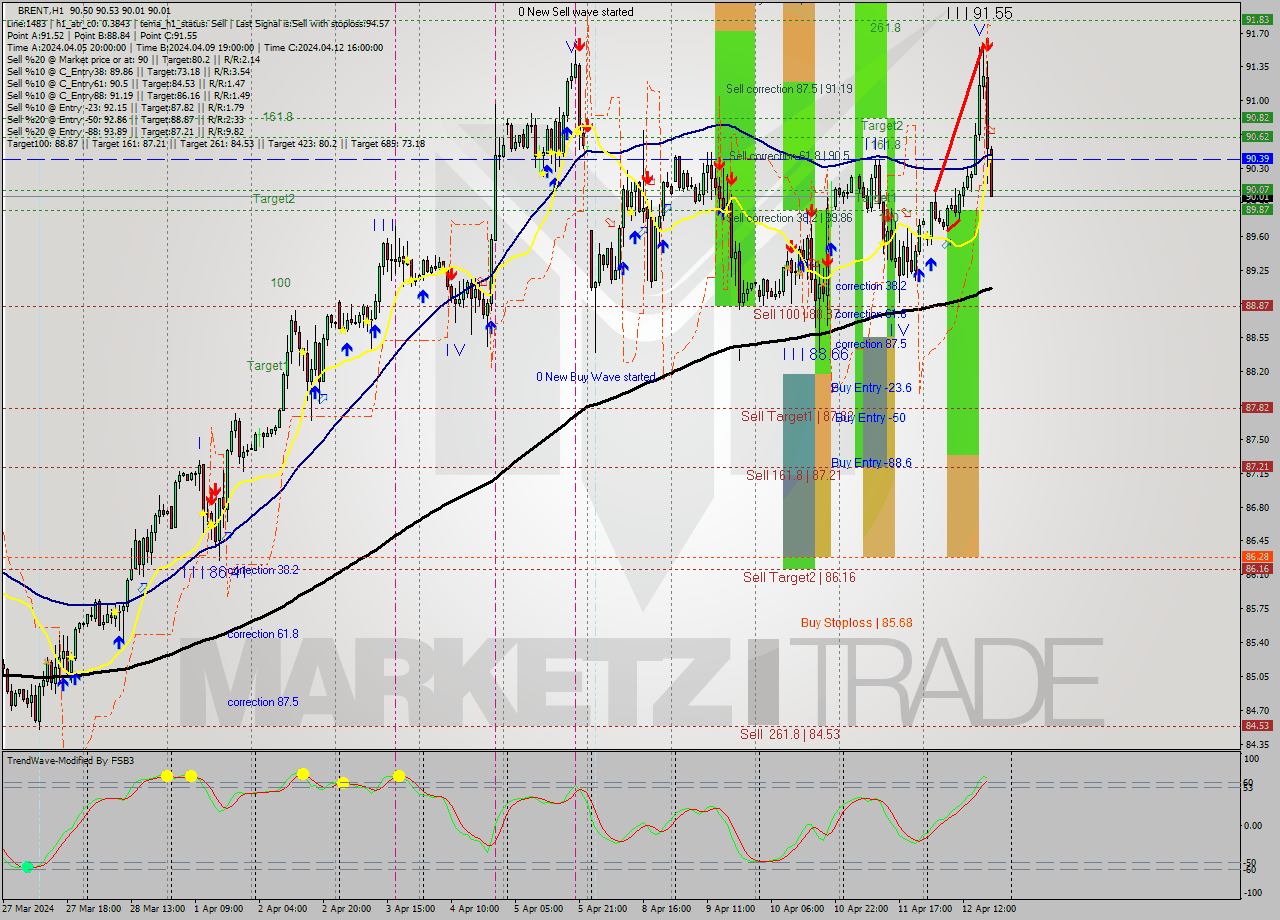Viewport: 1280px width, 920px height.
Task: Click the blue 90.39 price tag
Action: point(1257,159)
